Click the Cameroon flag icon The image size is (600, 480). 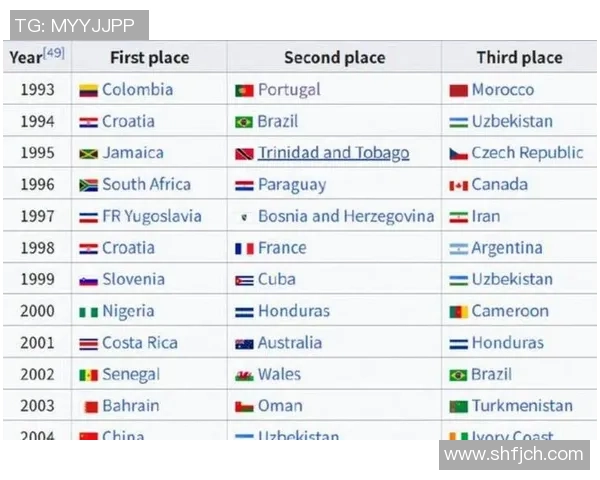pos(459,312)
